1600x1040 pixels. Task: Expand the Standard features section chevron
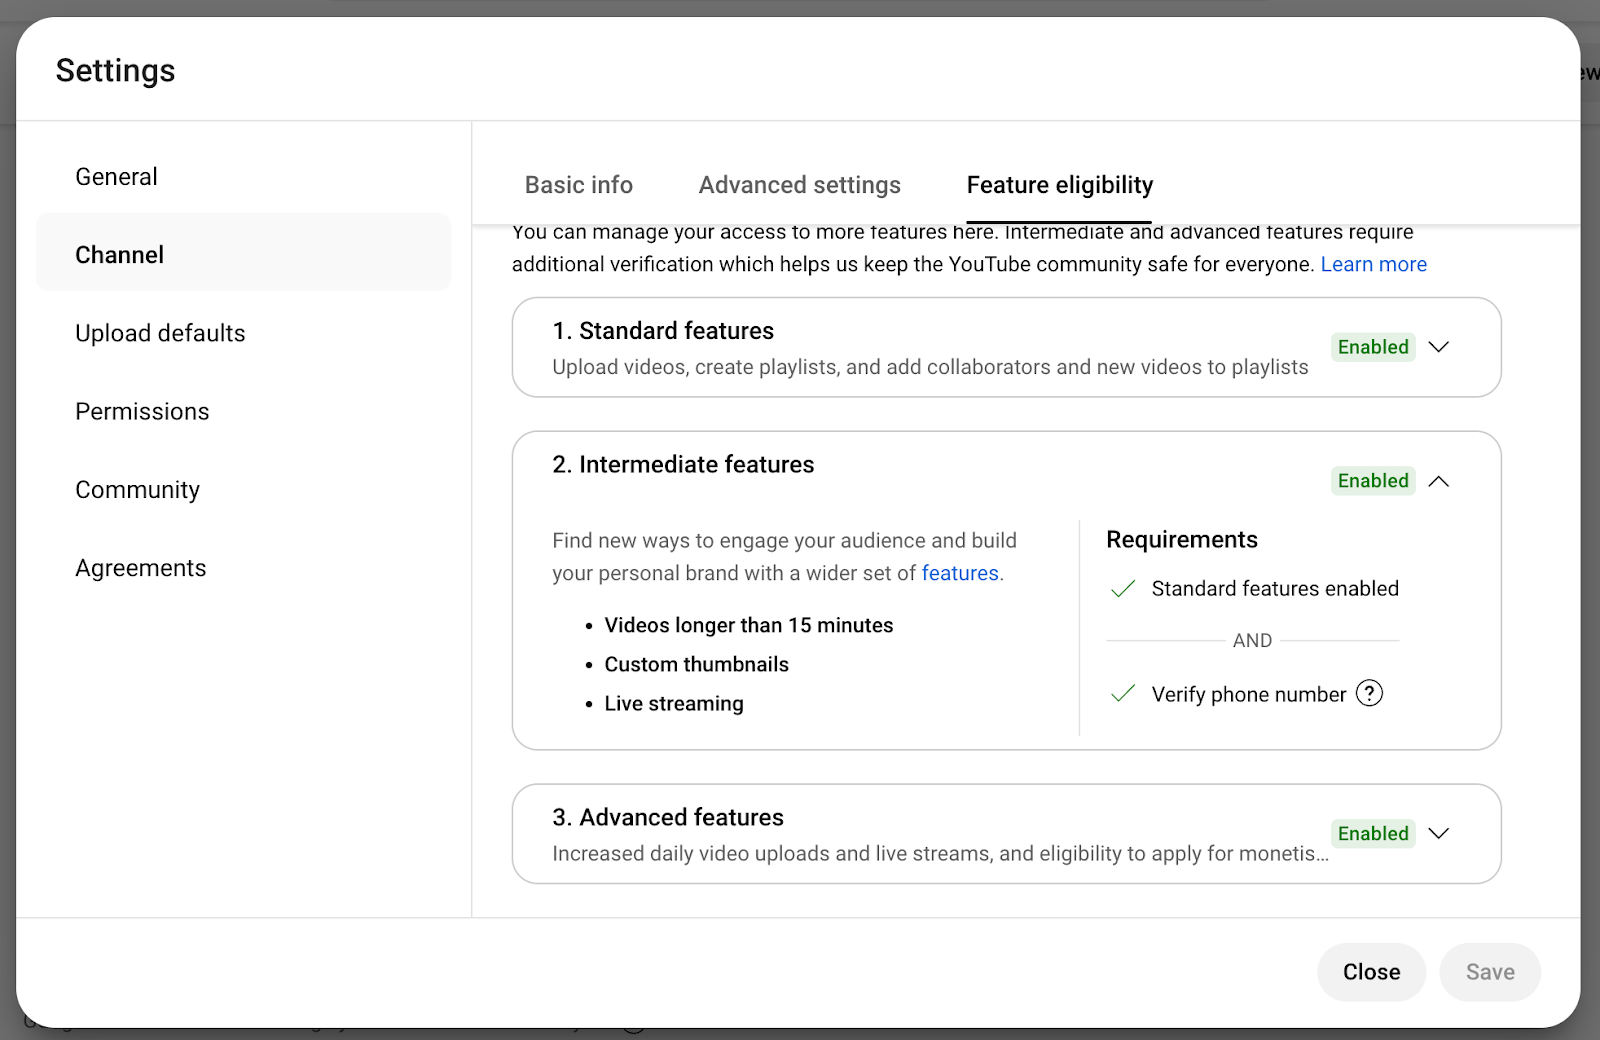pos(1438,347)
